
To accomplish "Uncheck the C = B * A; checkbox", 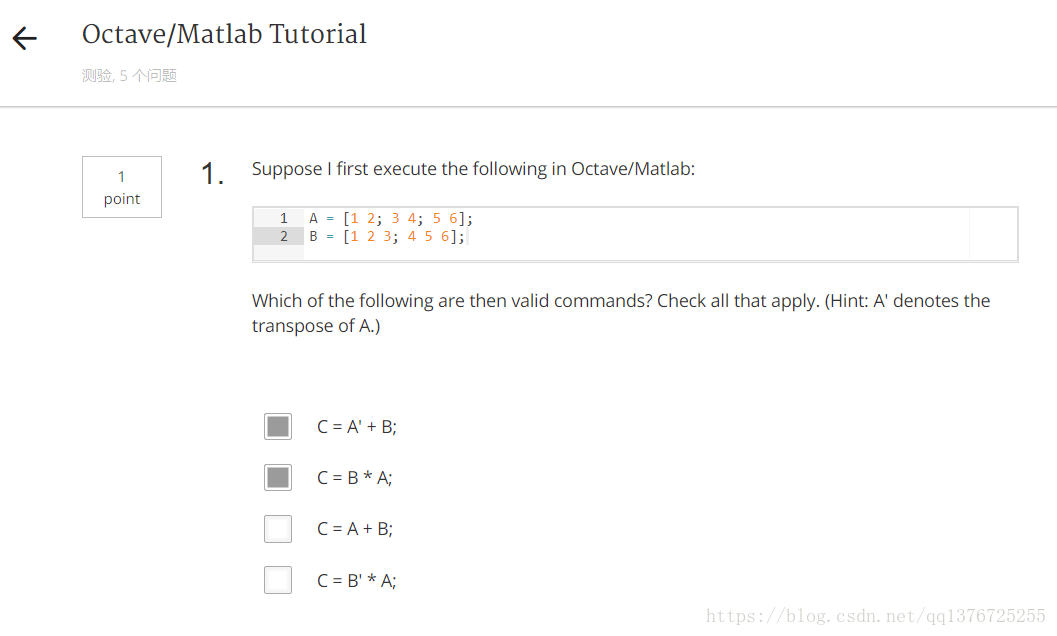I will [278, 478].
